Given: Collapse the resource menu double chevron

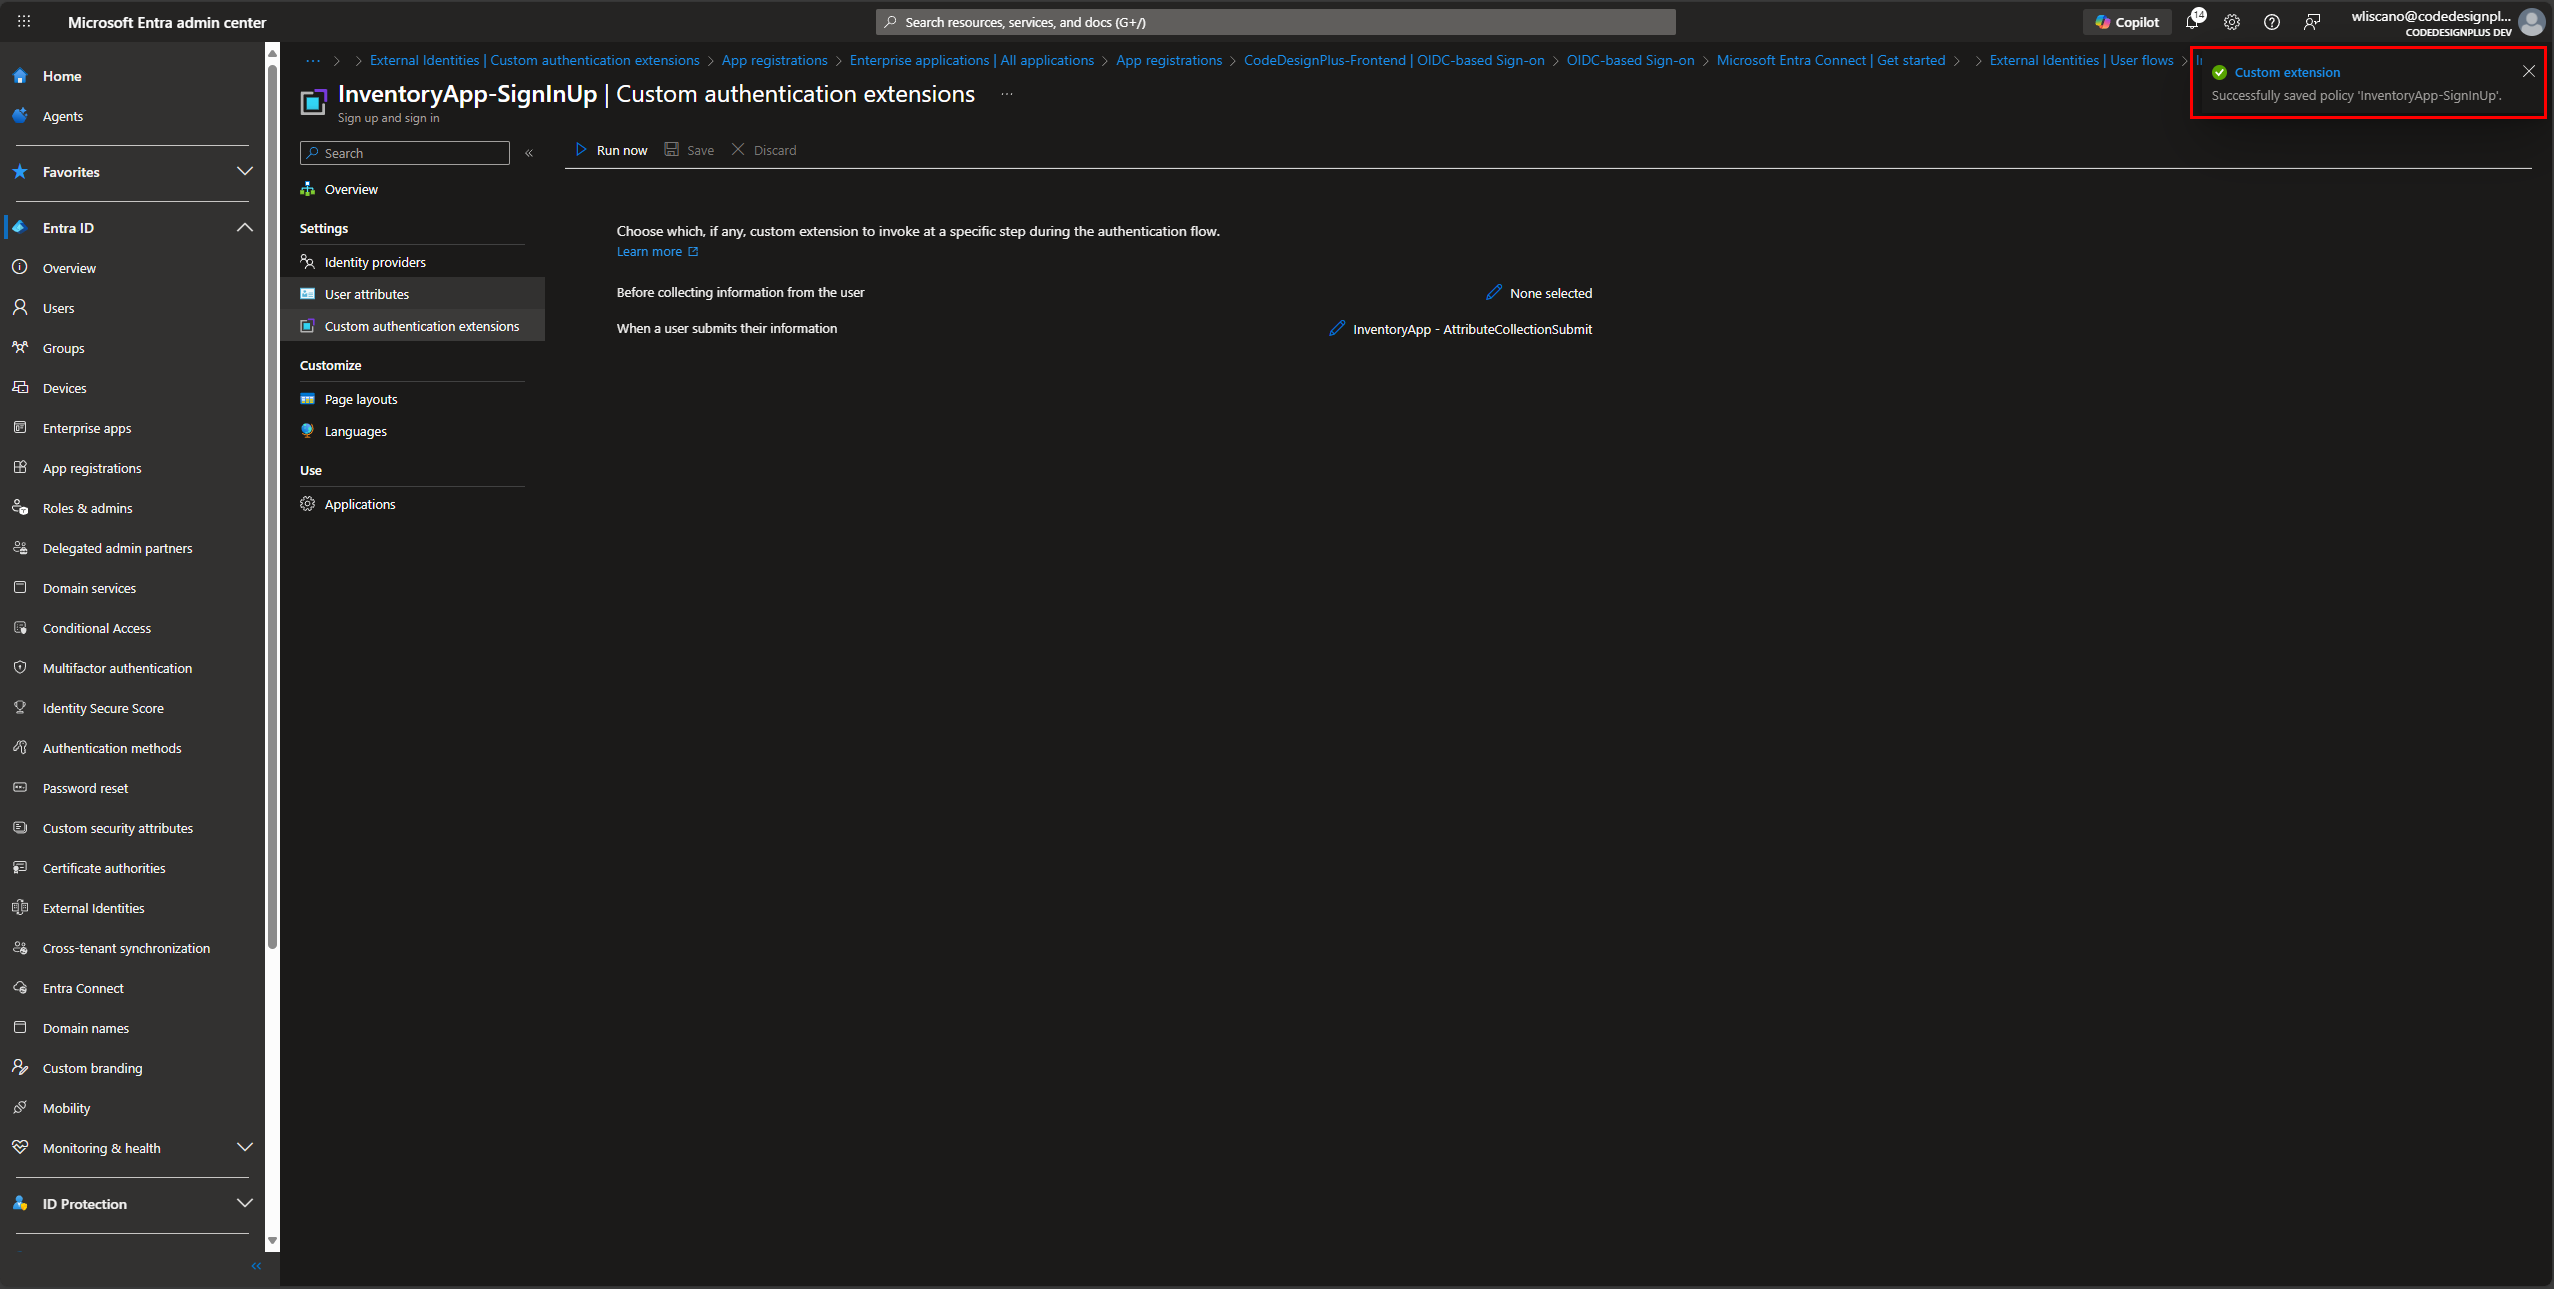Looking at the screenshot, I should pos(529,153).
